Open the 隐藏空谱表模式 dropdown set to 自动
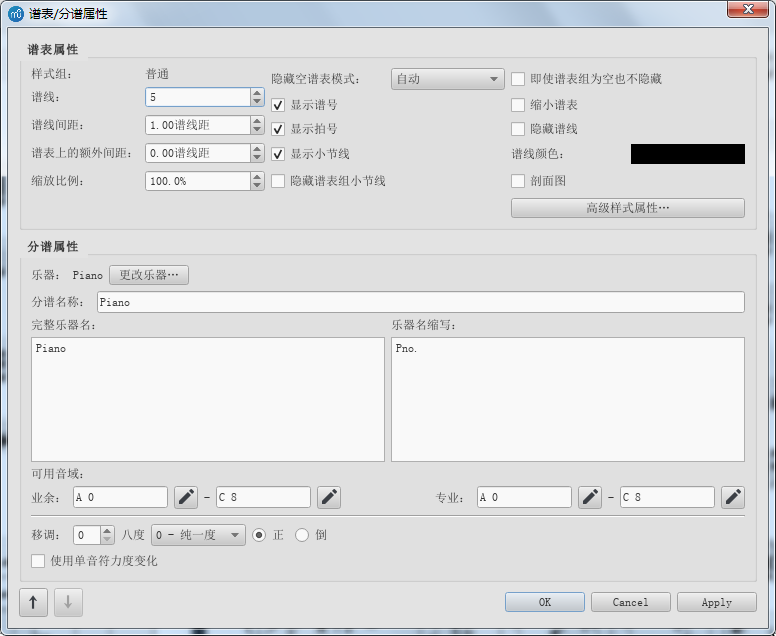The image size is (776, 636). click(x=447, y=80)
